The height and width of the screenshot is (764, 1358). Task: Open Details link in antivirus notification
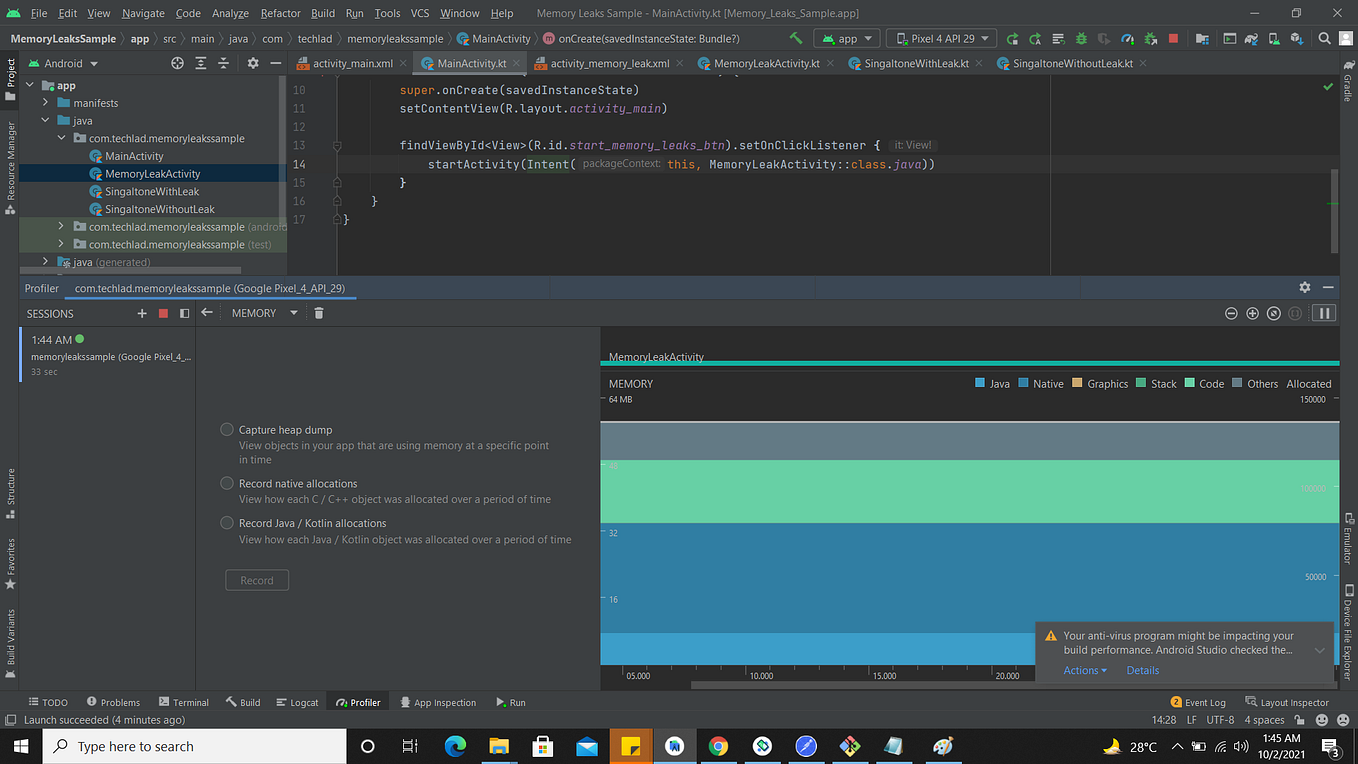1143,670
